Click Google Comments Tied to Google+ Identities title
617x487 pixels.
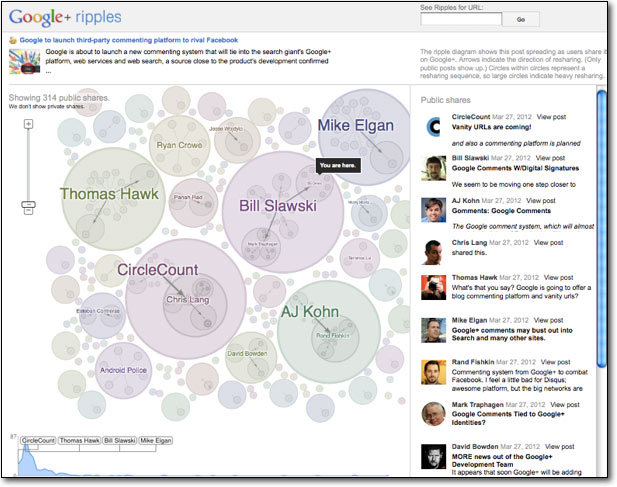pyautogui.click(x=508, y=418)
